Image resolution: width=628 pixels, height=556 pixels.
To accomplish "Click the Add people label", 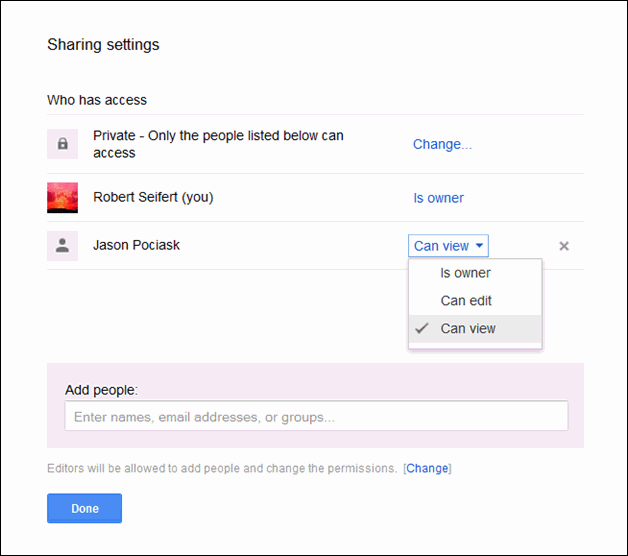I will (x=101, y=390).
